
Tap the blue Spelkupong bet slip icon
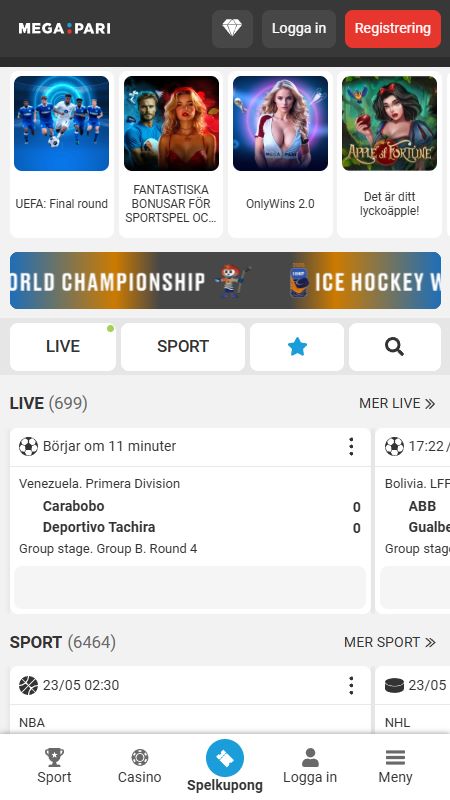tap(225, 758)
